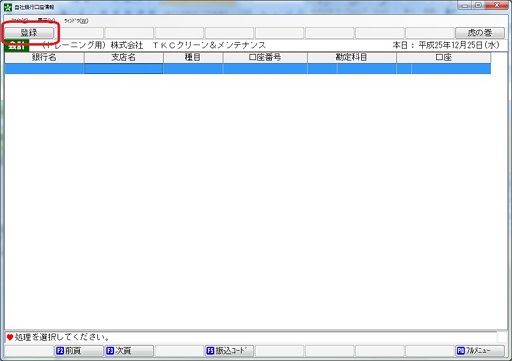Open the first menu in the menu bar
The height and width of the screenshot is (361, 512).
click(x=20, y=21)
